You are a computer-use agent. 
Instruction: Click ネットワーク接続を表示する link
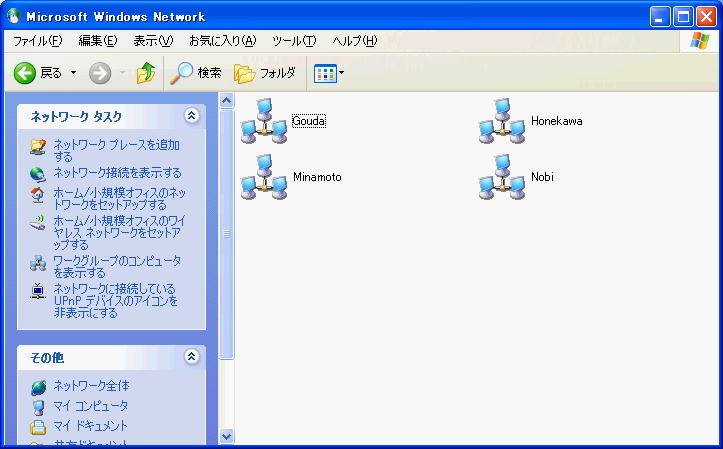(x=117, y=173)
